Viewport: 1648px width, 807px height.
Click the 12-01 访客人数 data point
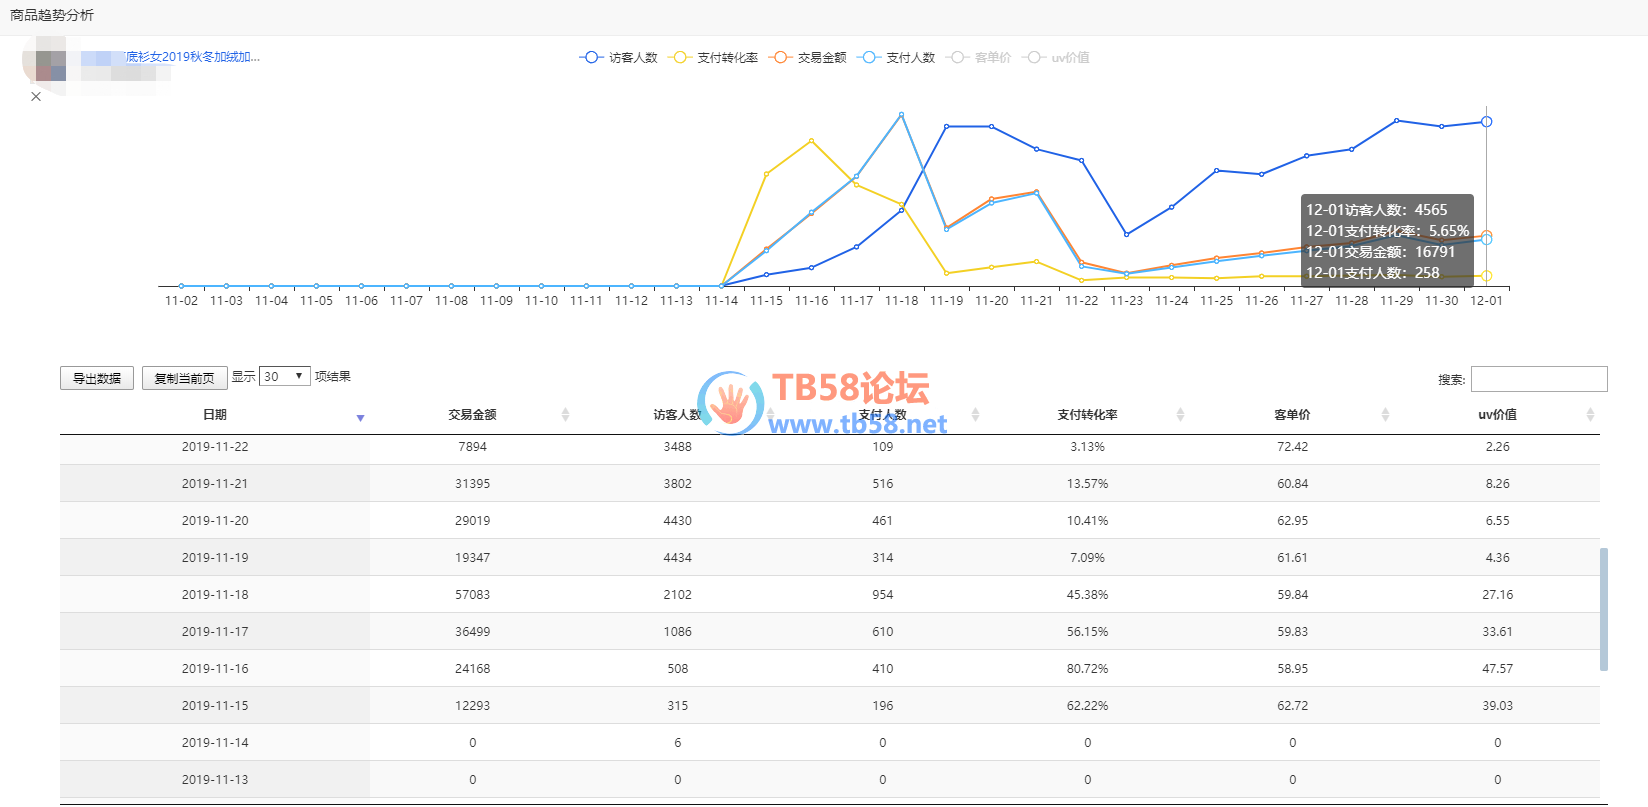(1486, 122)
